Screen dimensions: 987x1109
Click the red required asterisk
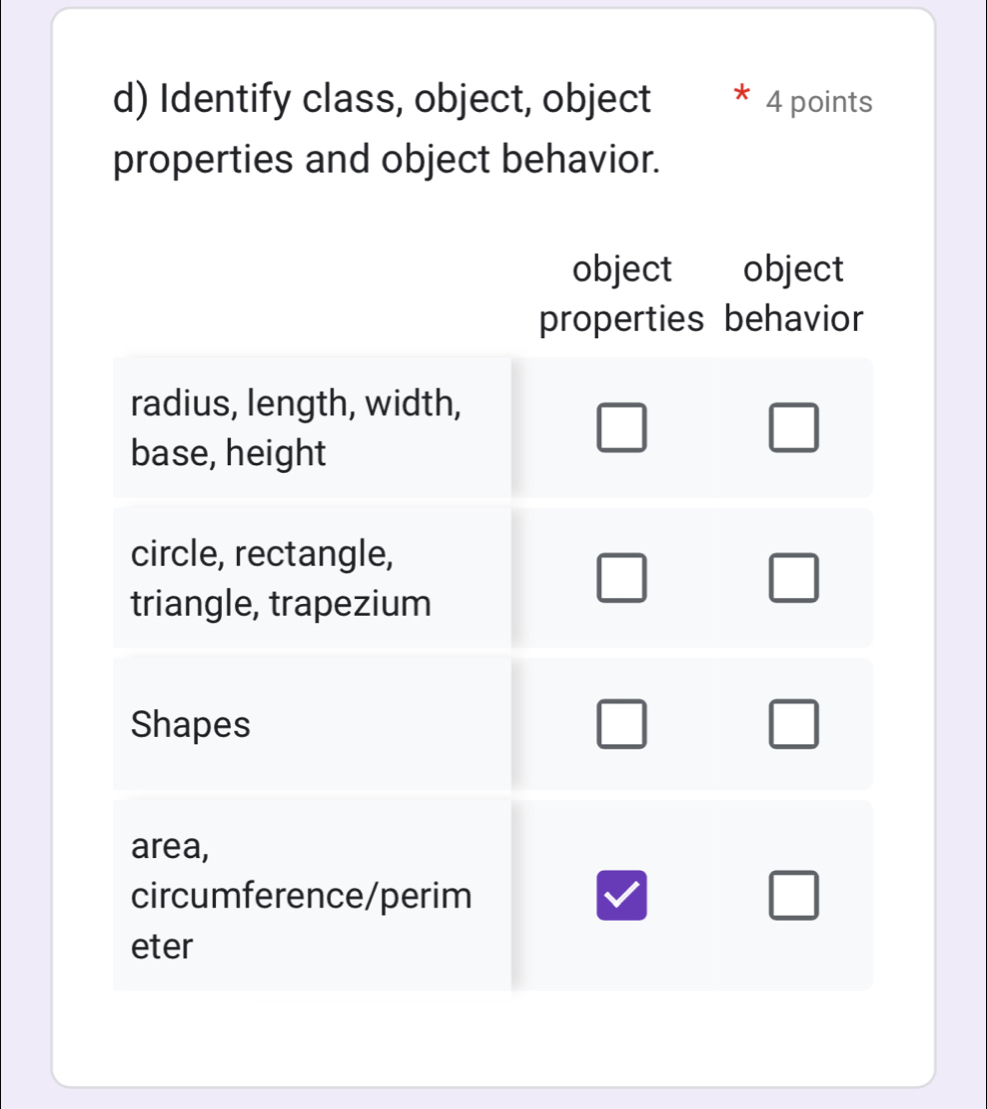click(740, 98)
